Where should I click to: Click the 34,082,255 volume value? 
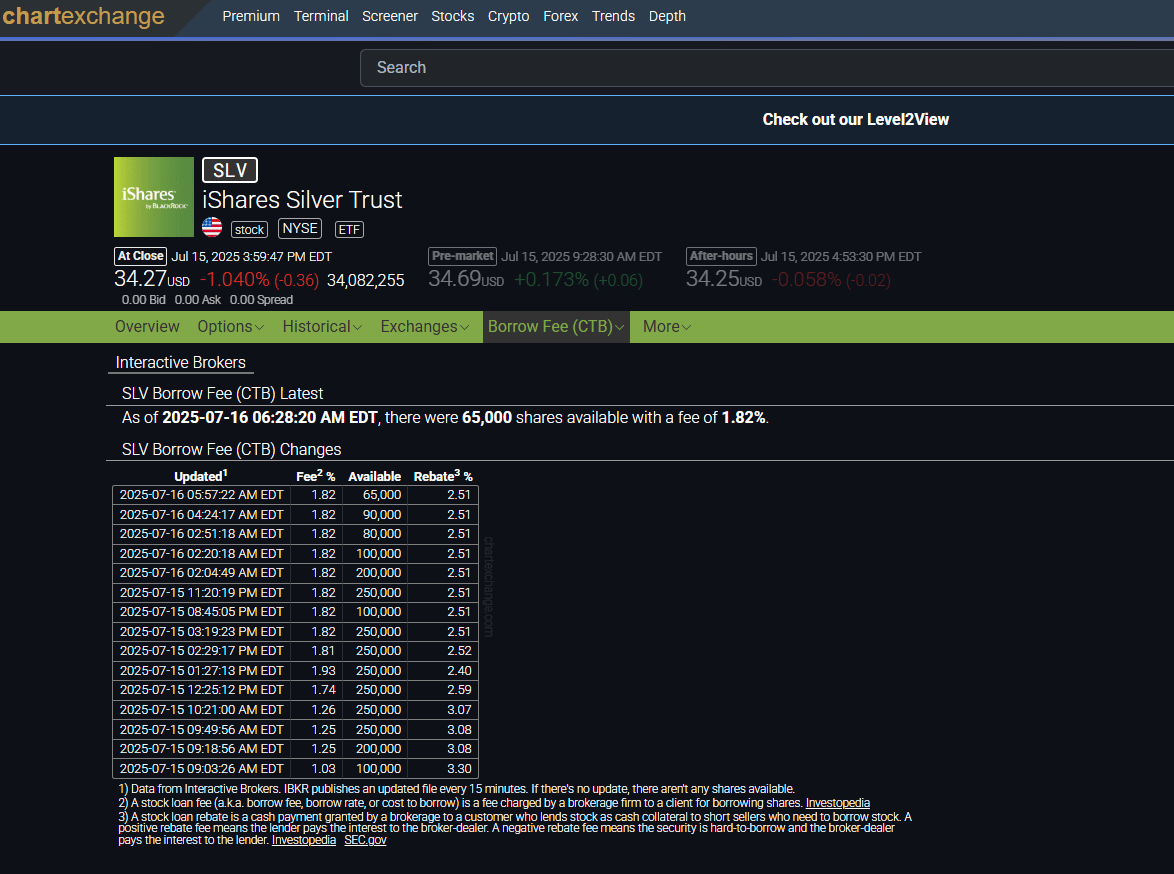[x=365, y=280]
